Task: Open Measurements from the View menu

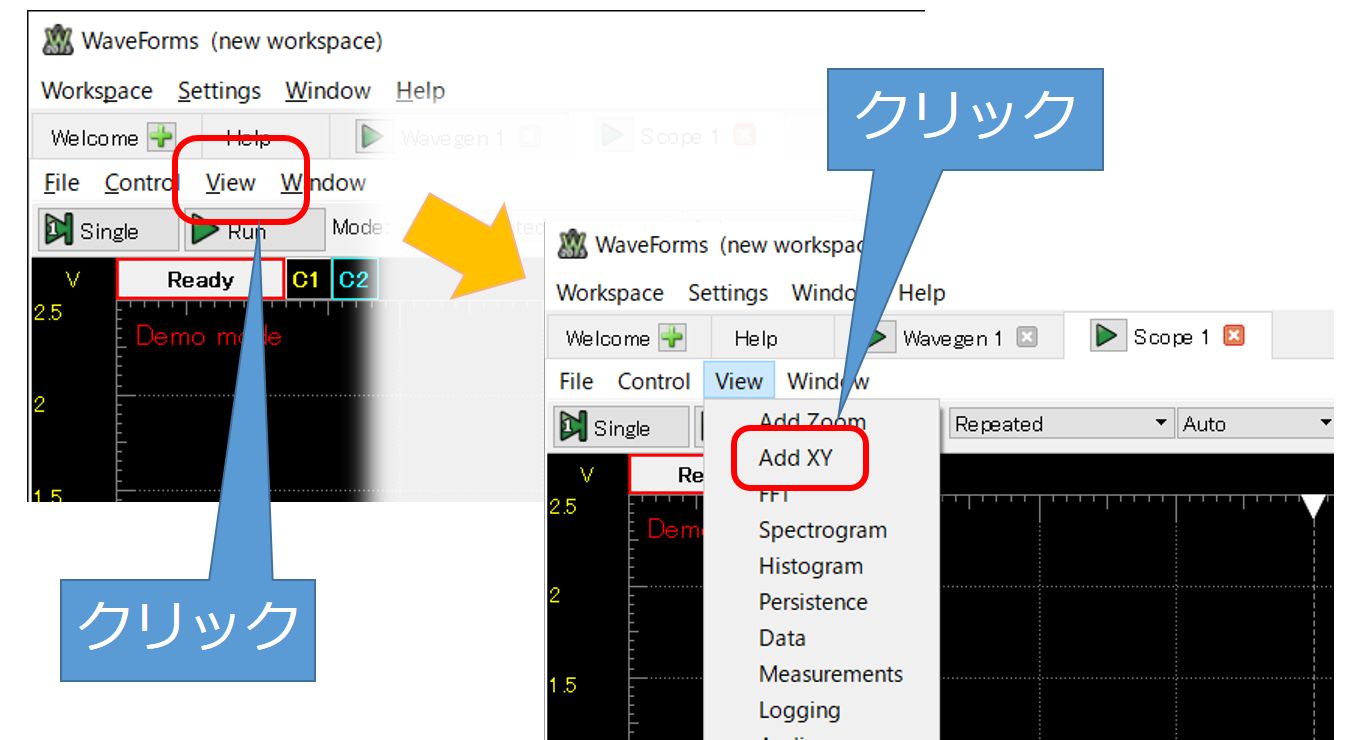Action: 830,674
